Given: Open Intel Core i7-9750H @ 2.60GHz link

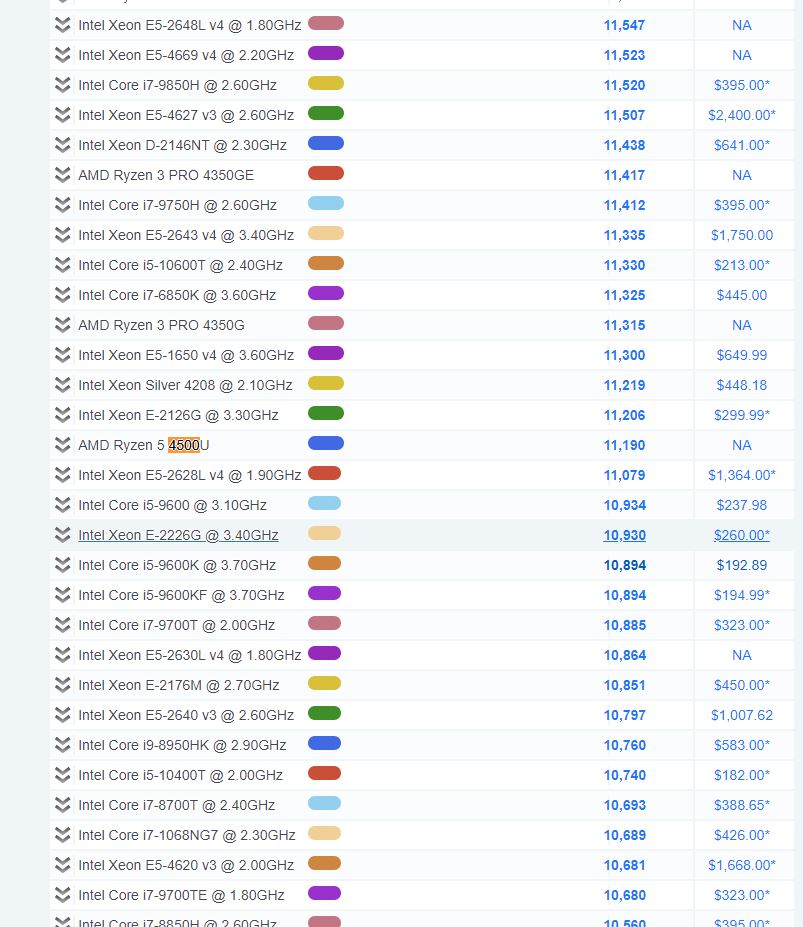Looking at the screenshot, I should coord(177,205).
